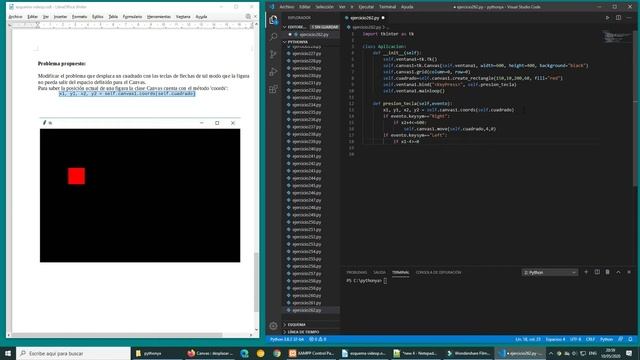The image size is (640, 360).
Task: Select the TERMINAL panel tab
Action: tap(400, 272)
